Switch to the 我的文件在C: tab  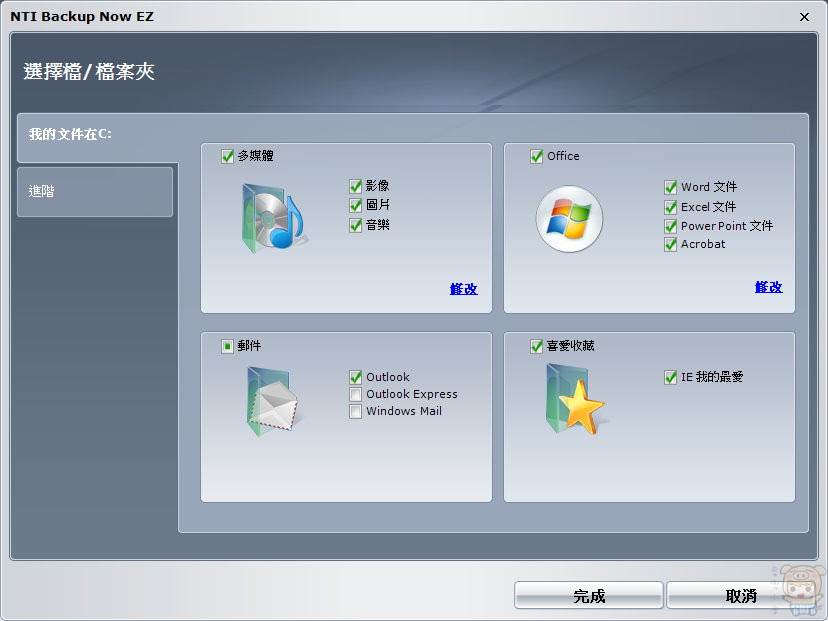pos(97,137)
